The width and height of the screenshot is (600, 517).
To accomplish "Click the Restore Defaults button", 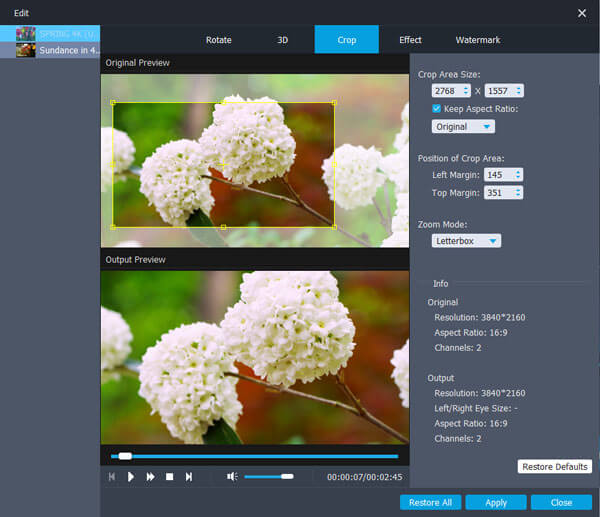I will click(554, 466).
